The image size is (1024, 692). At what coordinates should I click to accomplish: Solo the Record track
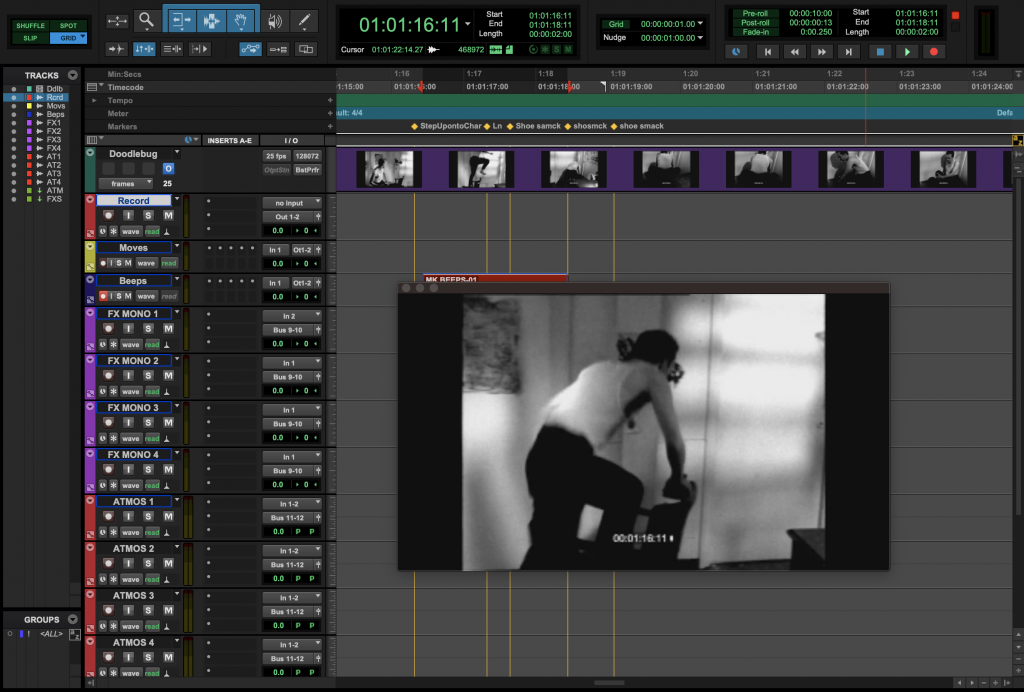pos(148,216)
